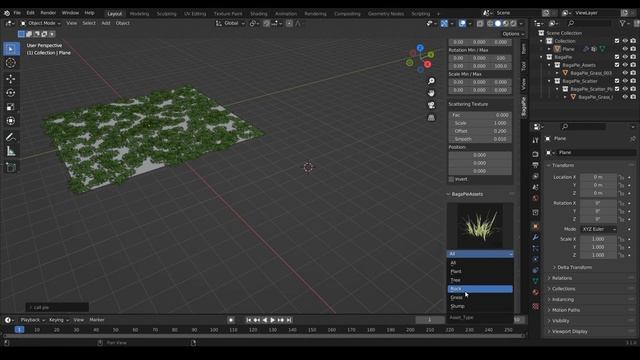Hide BagaPie_Assets collection eye icon
This screenshot has height=360, width=640.
point(625,65)
